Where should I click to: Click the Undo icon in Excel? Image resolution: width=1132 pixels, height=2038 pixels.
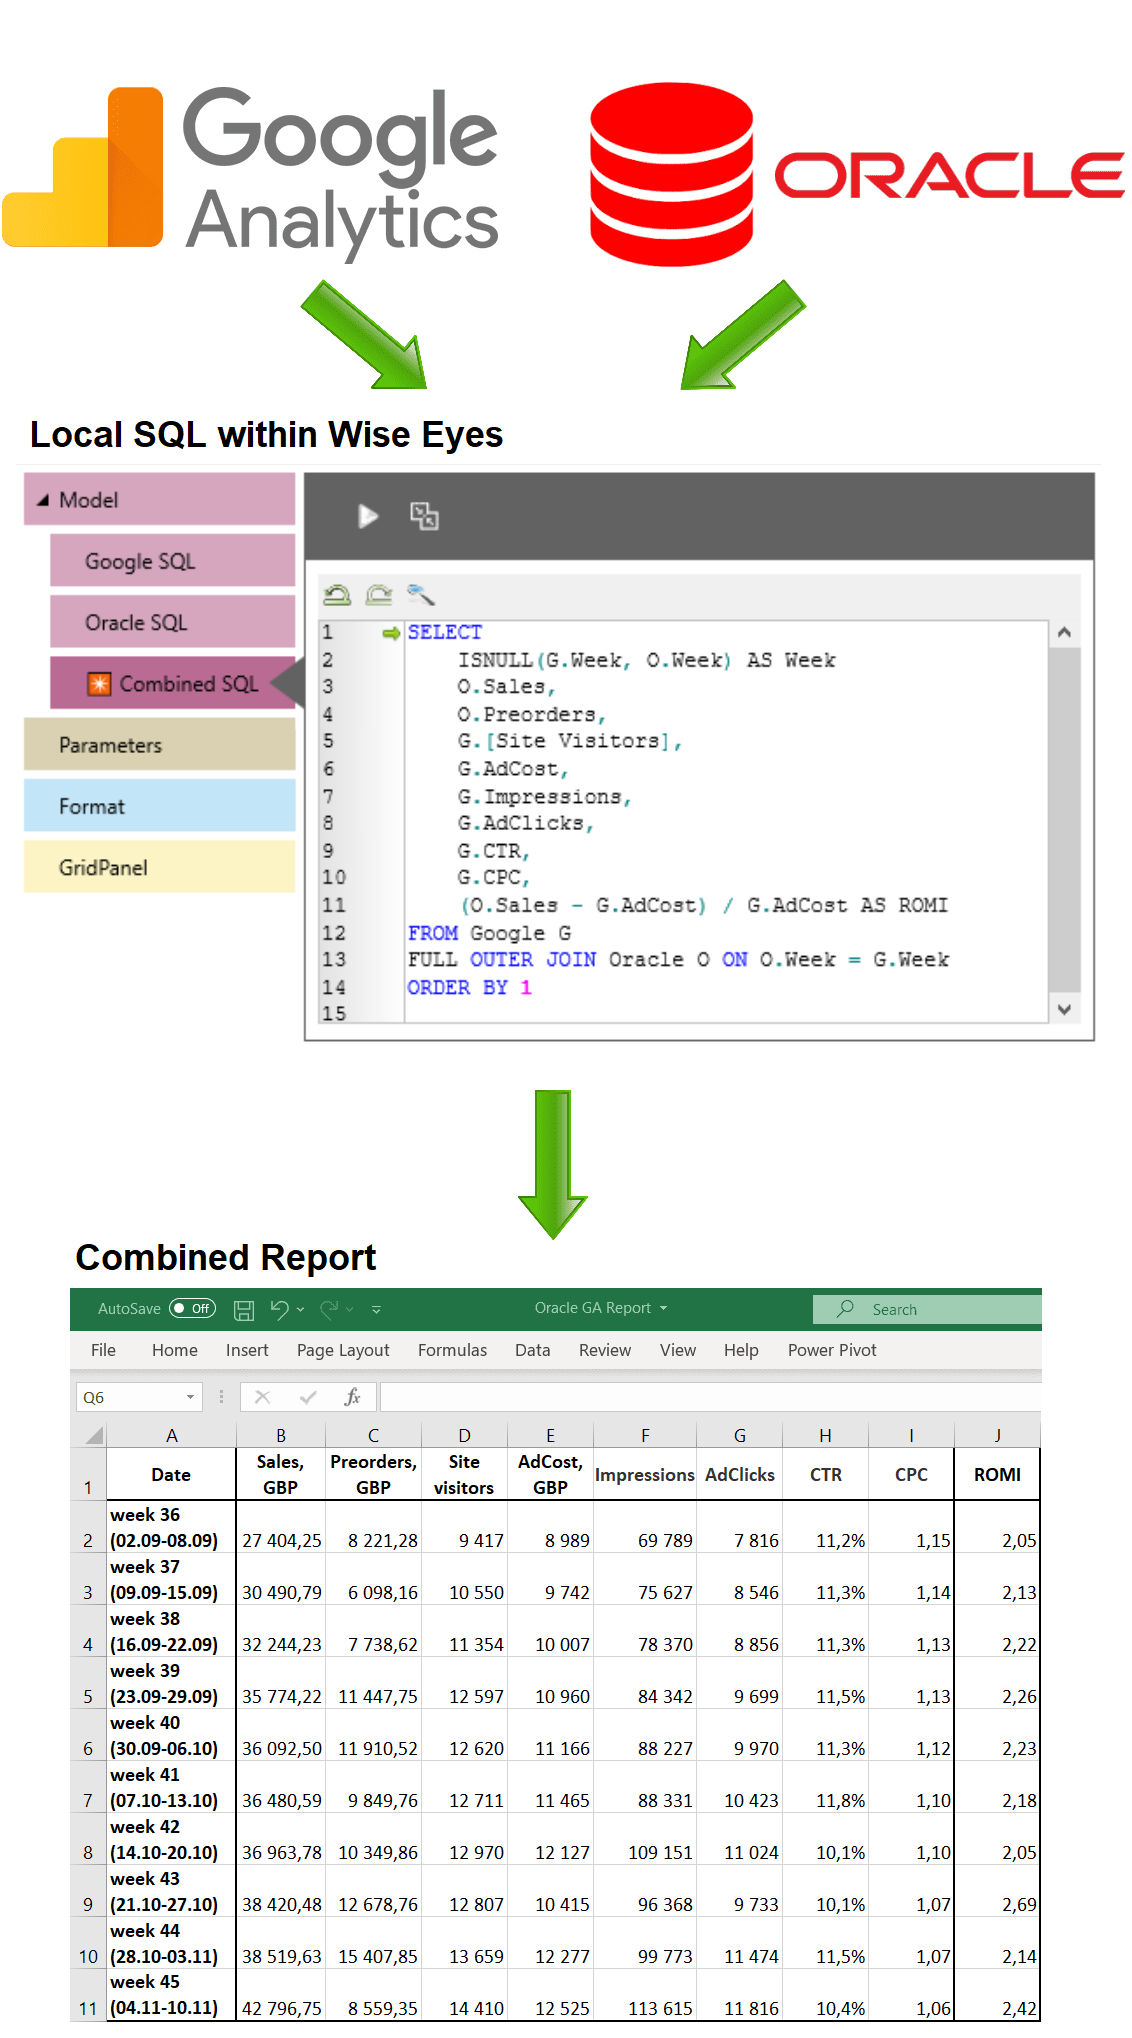[x=279, y=1309]
